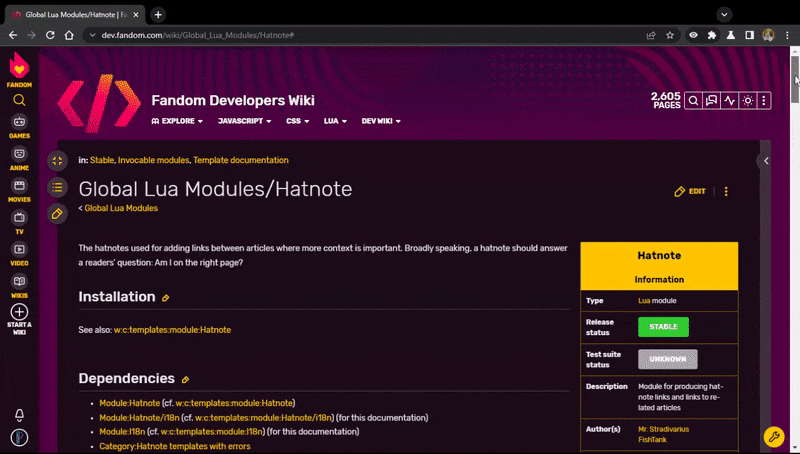The width and height of the screenshot is (800, 454).
Task: Open the Movies section in sidebar
Action: pyautogui.click(x=19, y=190)
